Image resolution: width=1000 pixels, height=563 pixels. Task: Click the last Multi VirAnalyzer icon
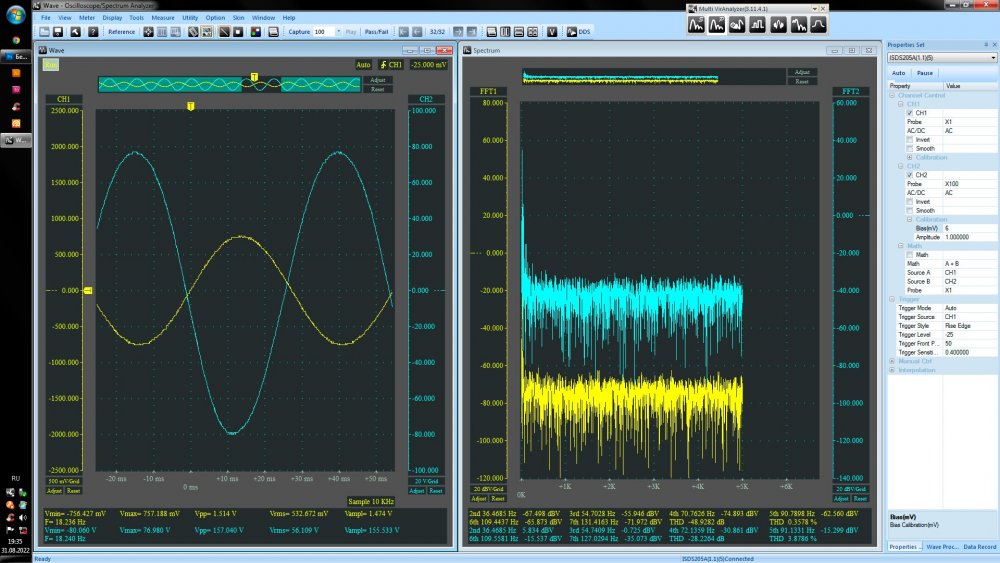point(818,25)
